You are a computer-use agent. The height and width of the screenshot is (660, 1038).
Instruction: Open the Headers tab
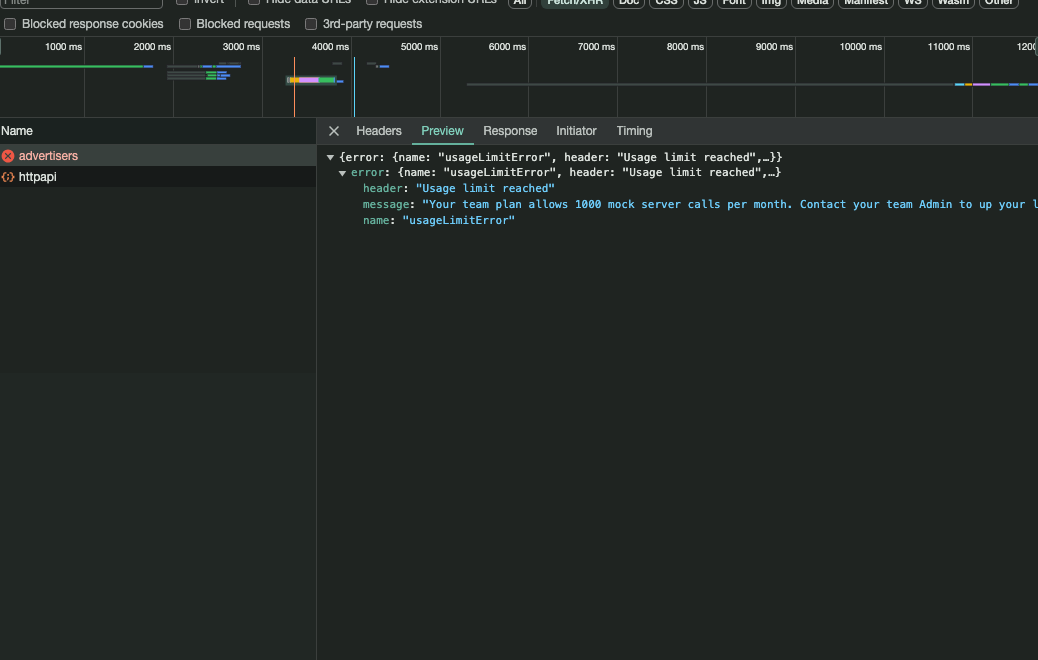click(x=379, y=131)
